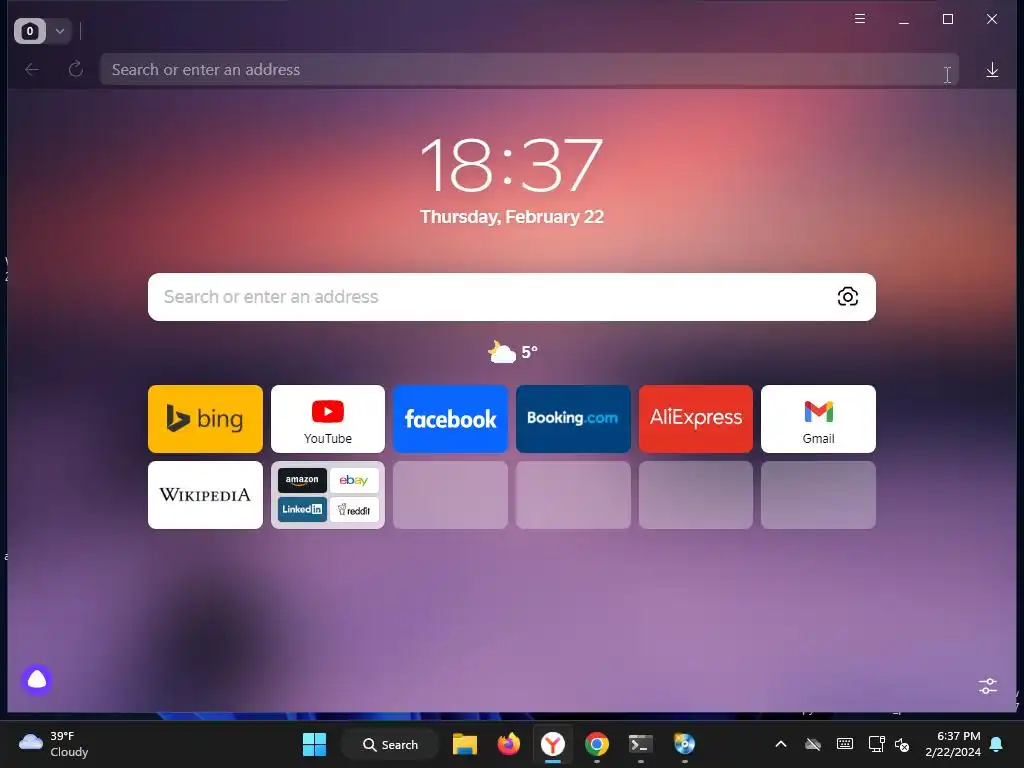Open eBay in the folder tile
Viewport: 1024px width, 768px height.
click(354, 480)
